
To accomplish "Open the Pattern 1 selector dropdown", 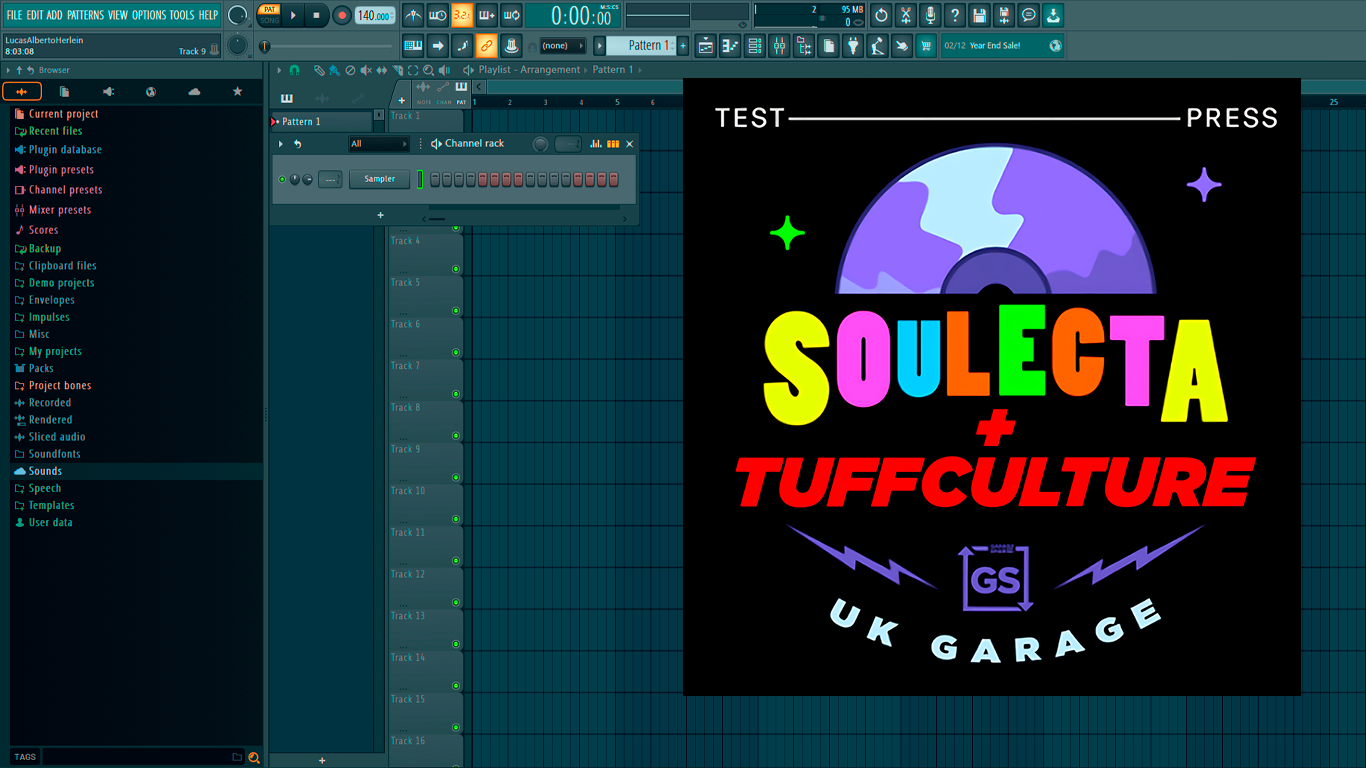I will click(642, 45).
